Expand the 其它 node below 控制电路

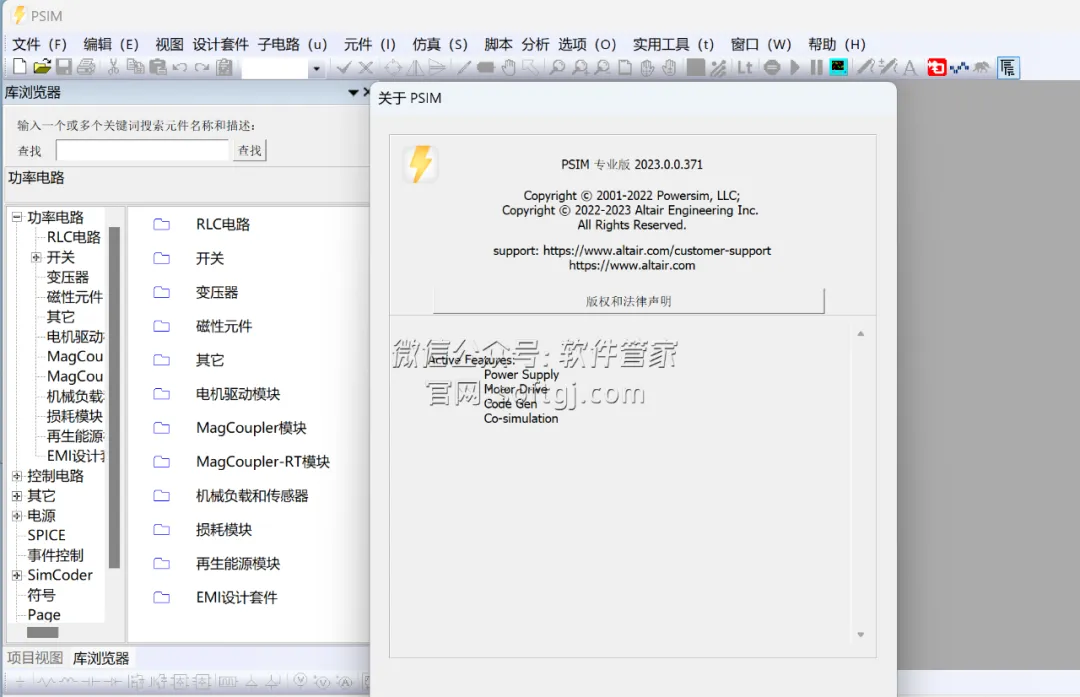[17, 496]
